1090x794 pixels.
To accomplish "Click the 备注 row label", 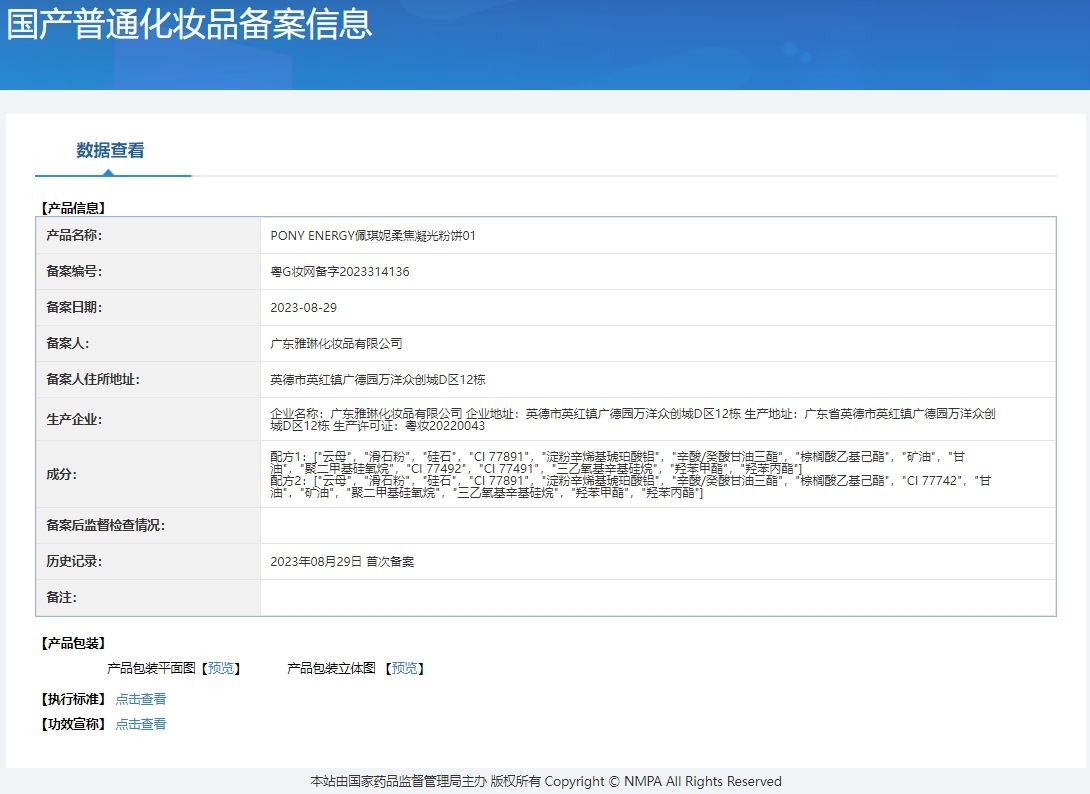I will (62, 597).
